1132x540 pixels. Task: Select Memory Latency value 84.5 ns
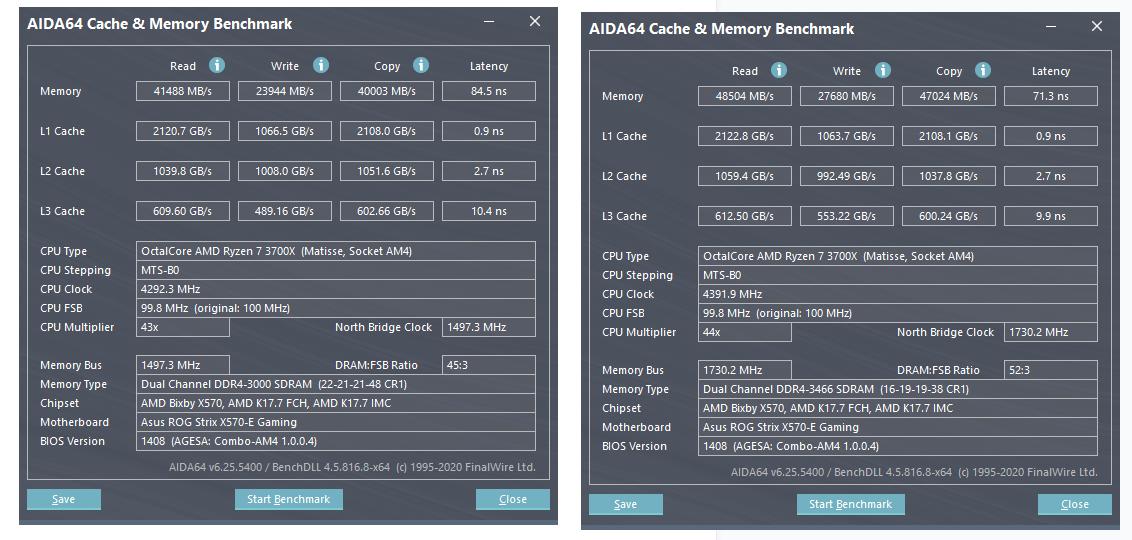[489, 91]
